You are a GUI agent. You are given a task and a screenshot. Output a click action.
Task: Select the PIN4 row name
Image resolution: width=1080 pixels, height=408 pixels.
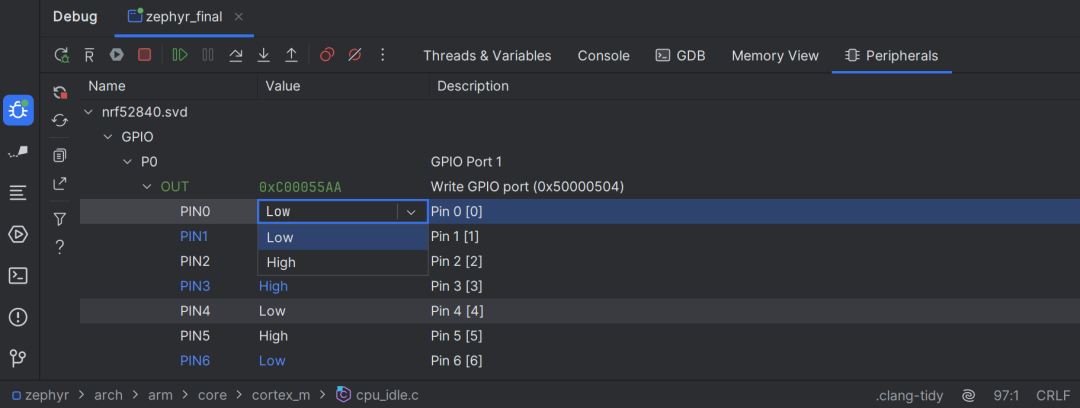(x=194, y=311)
